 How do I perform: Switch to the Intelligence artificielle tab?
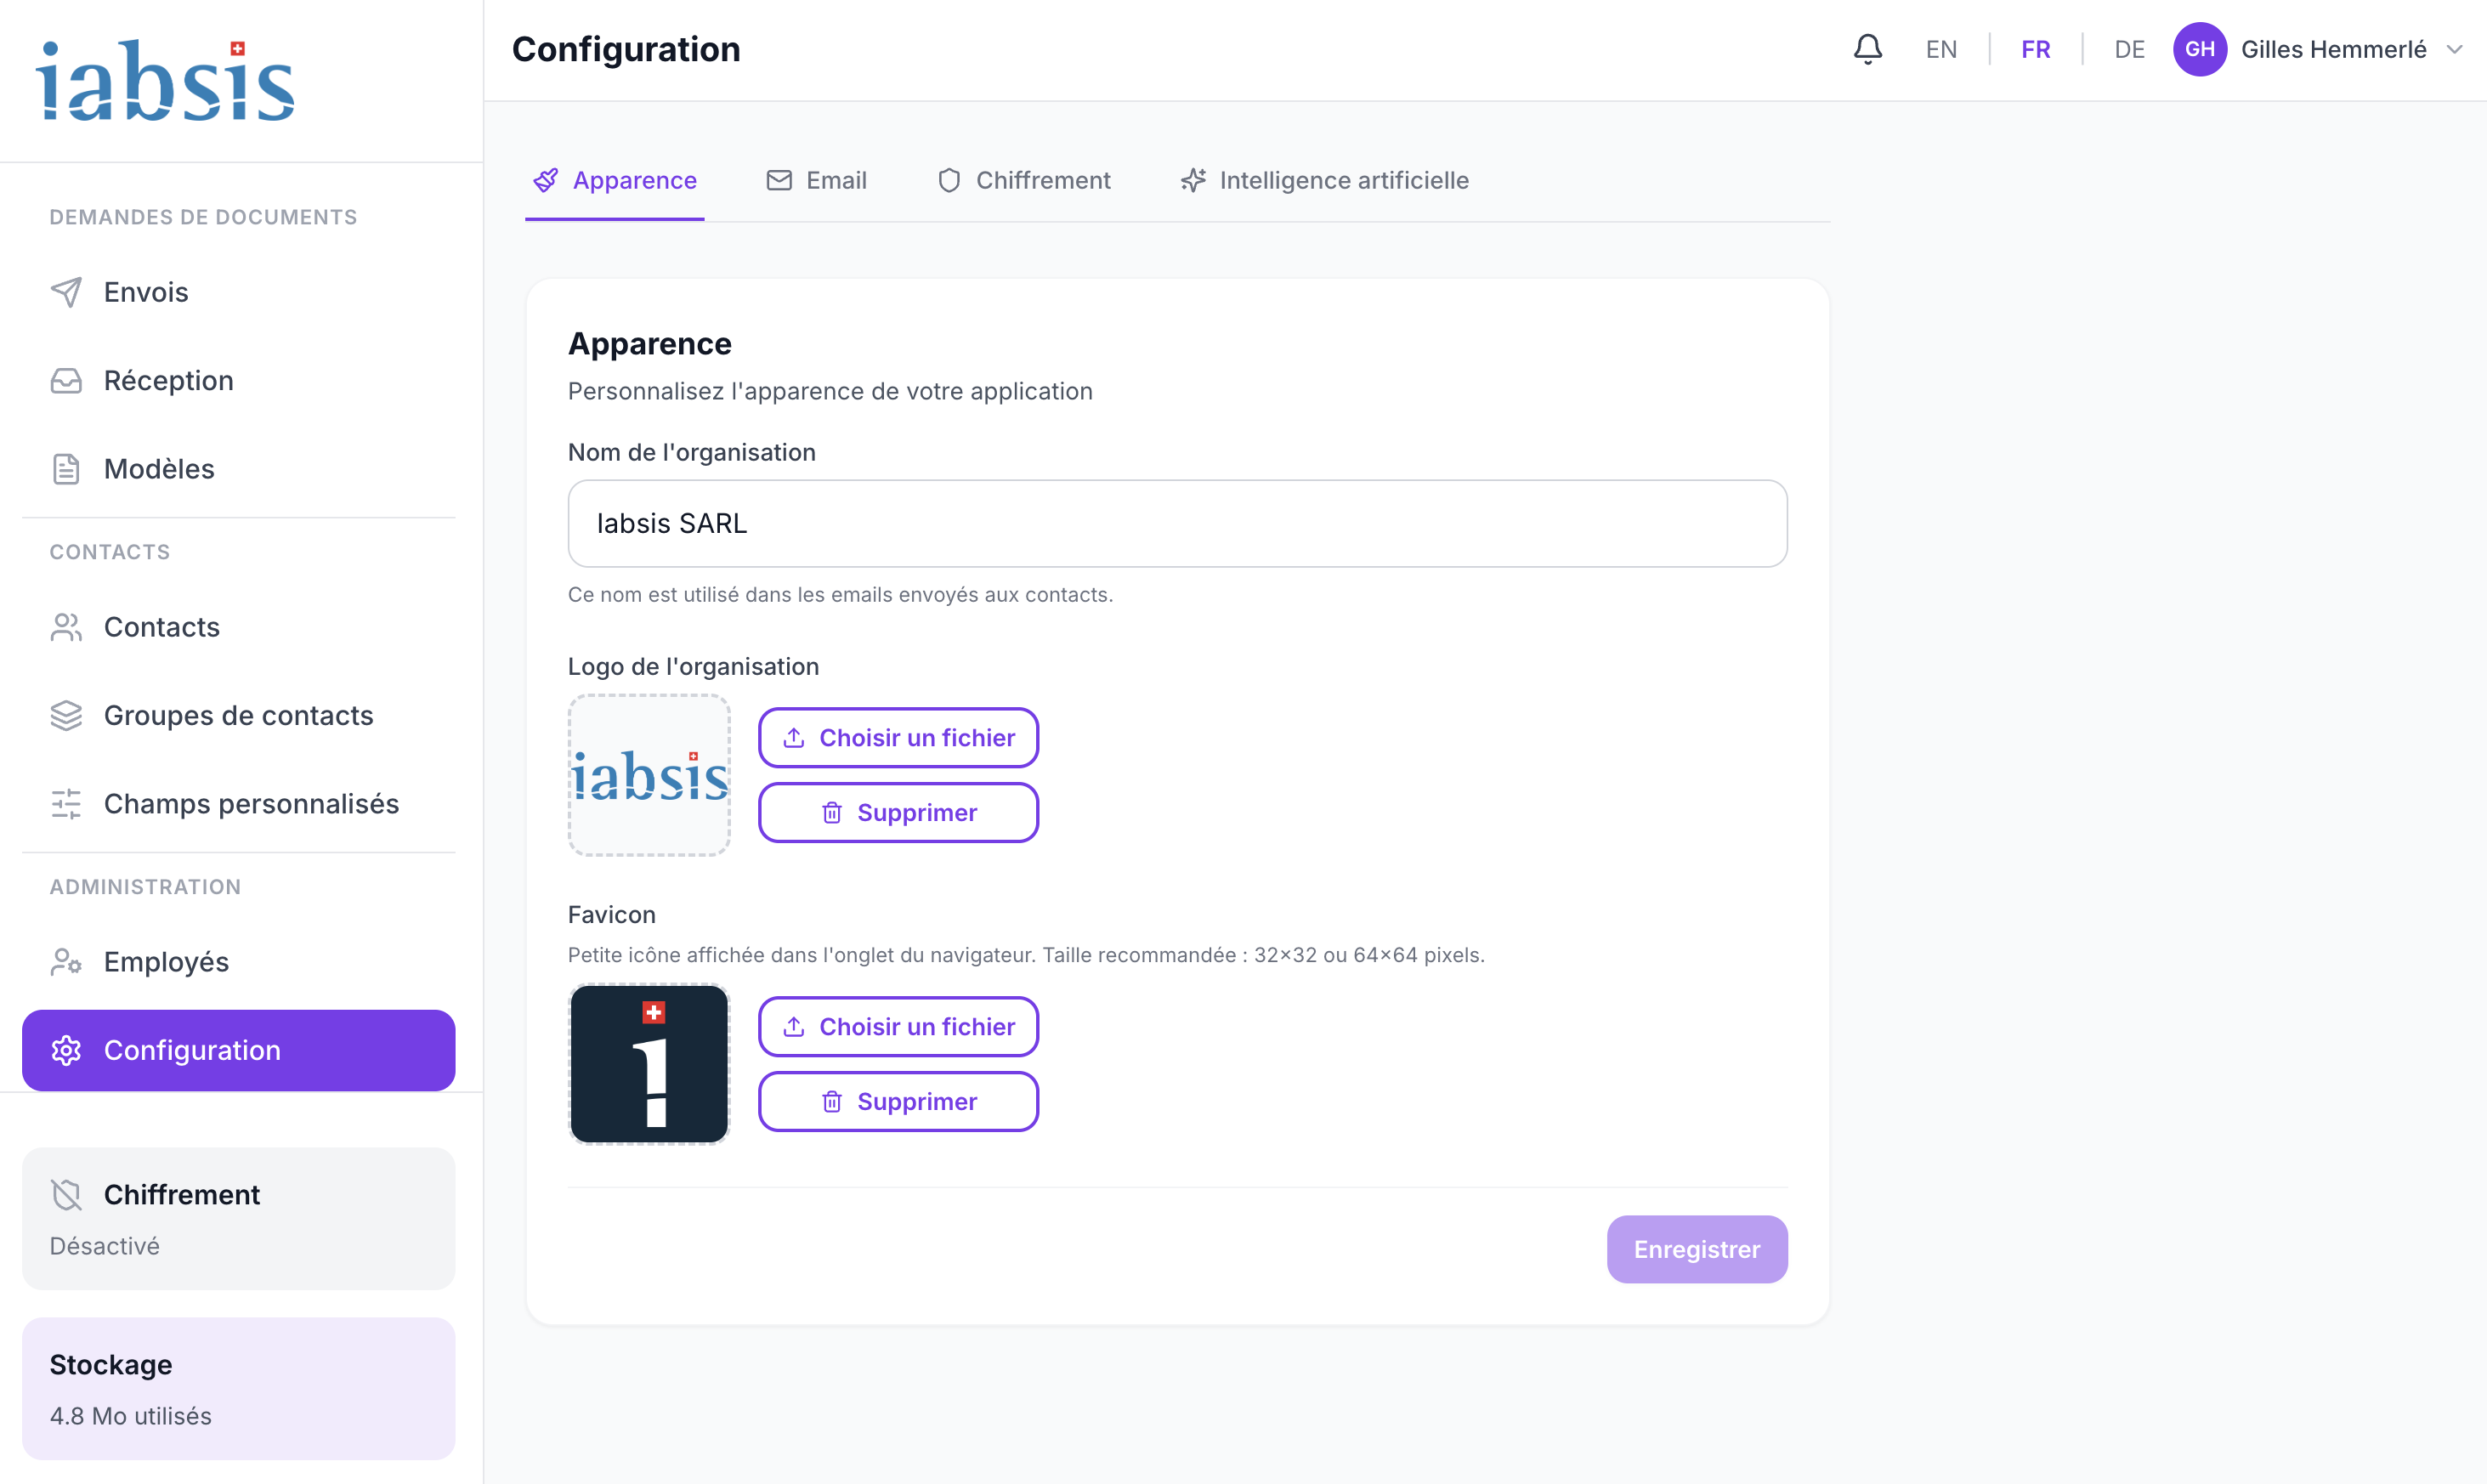1324,180
